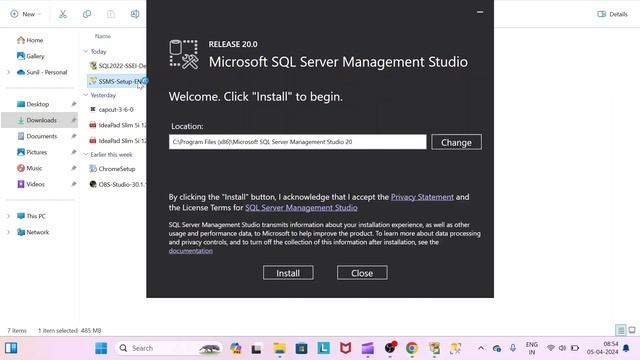Open OBS Studio from the taskbar
640x360 pixels.
pyautogui.click(x=390, y=347)
